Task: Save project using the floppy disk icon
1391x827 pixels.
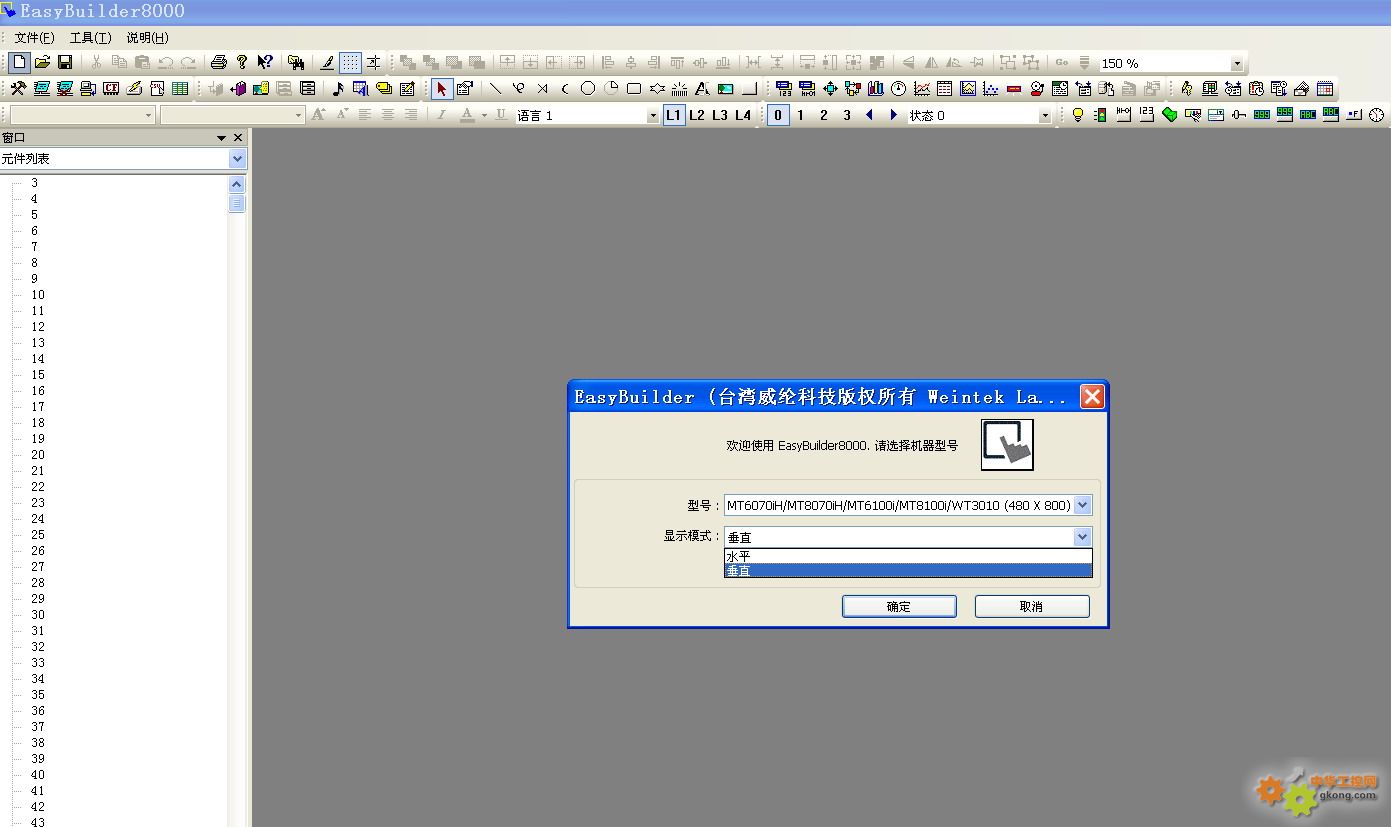Action: coord(65,62)
